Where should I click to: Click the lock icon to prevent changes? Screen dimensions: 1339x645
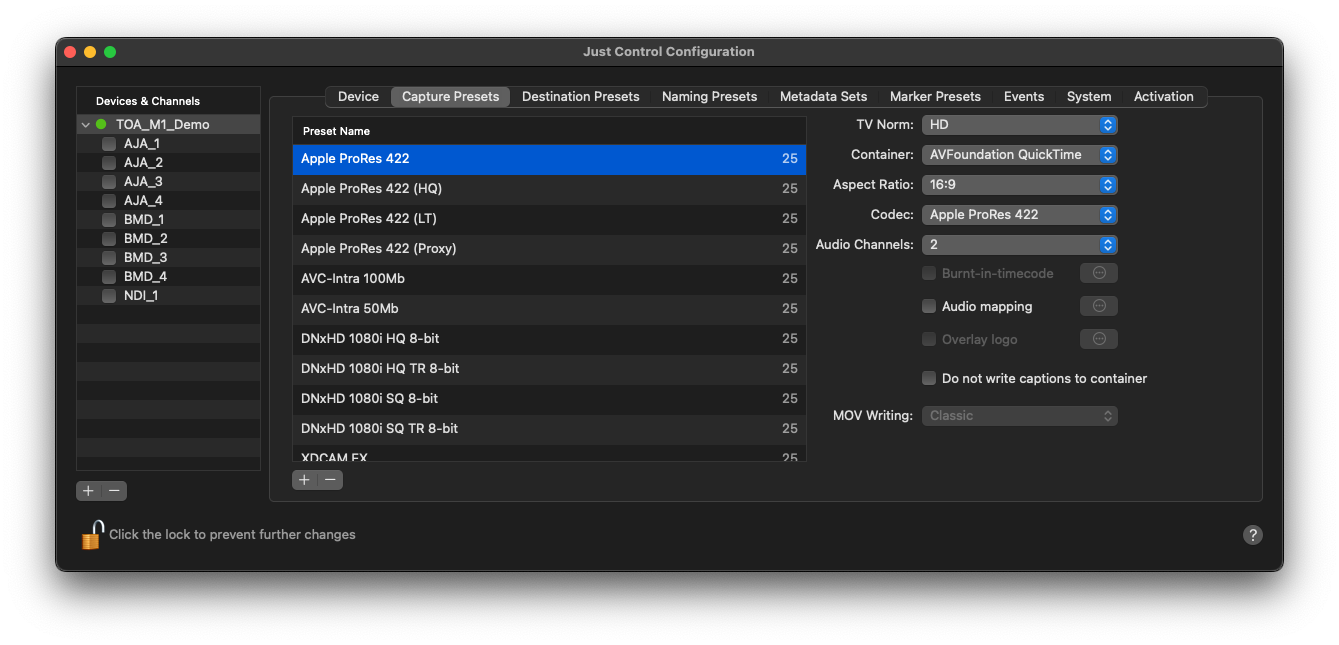[92, 535]
